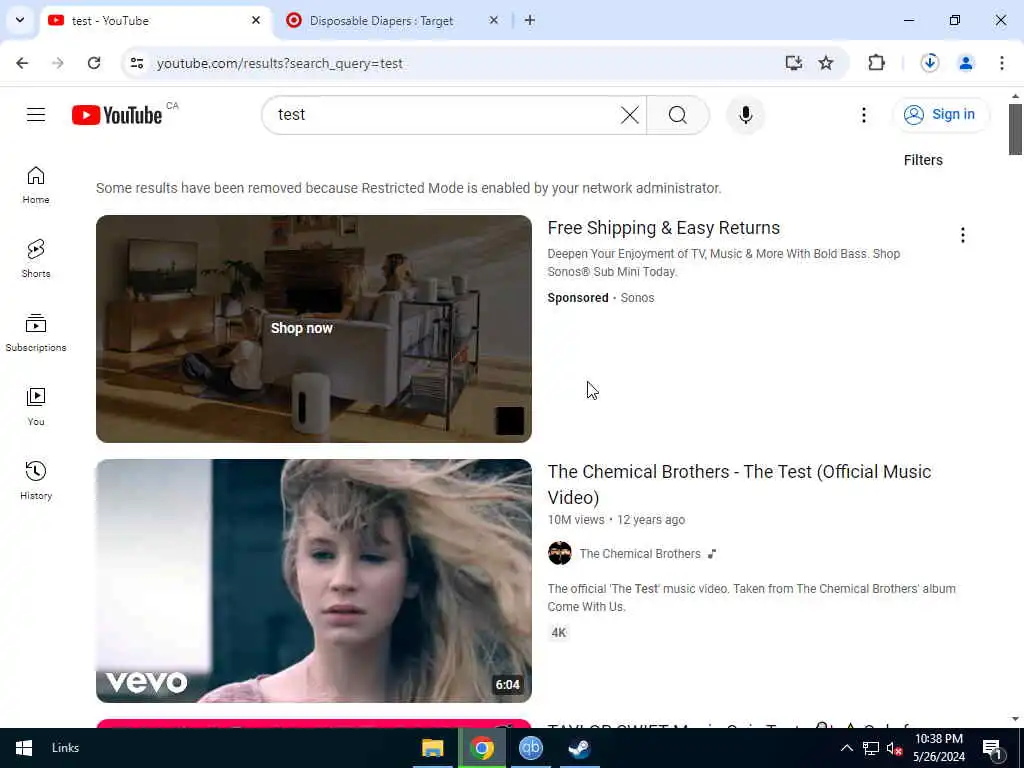The height and width of the screenshot is (768, 1024).
Task: Open YouTube settings three-dot menu
Action: [863, 115]
